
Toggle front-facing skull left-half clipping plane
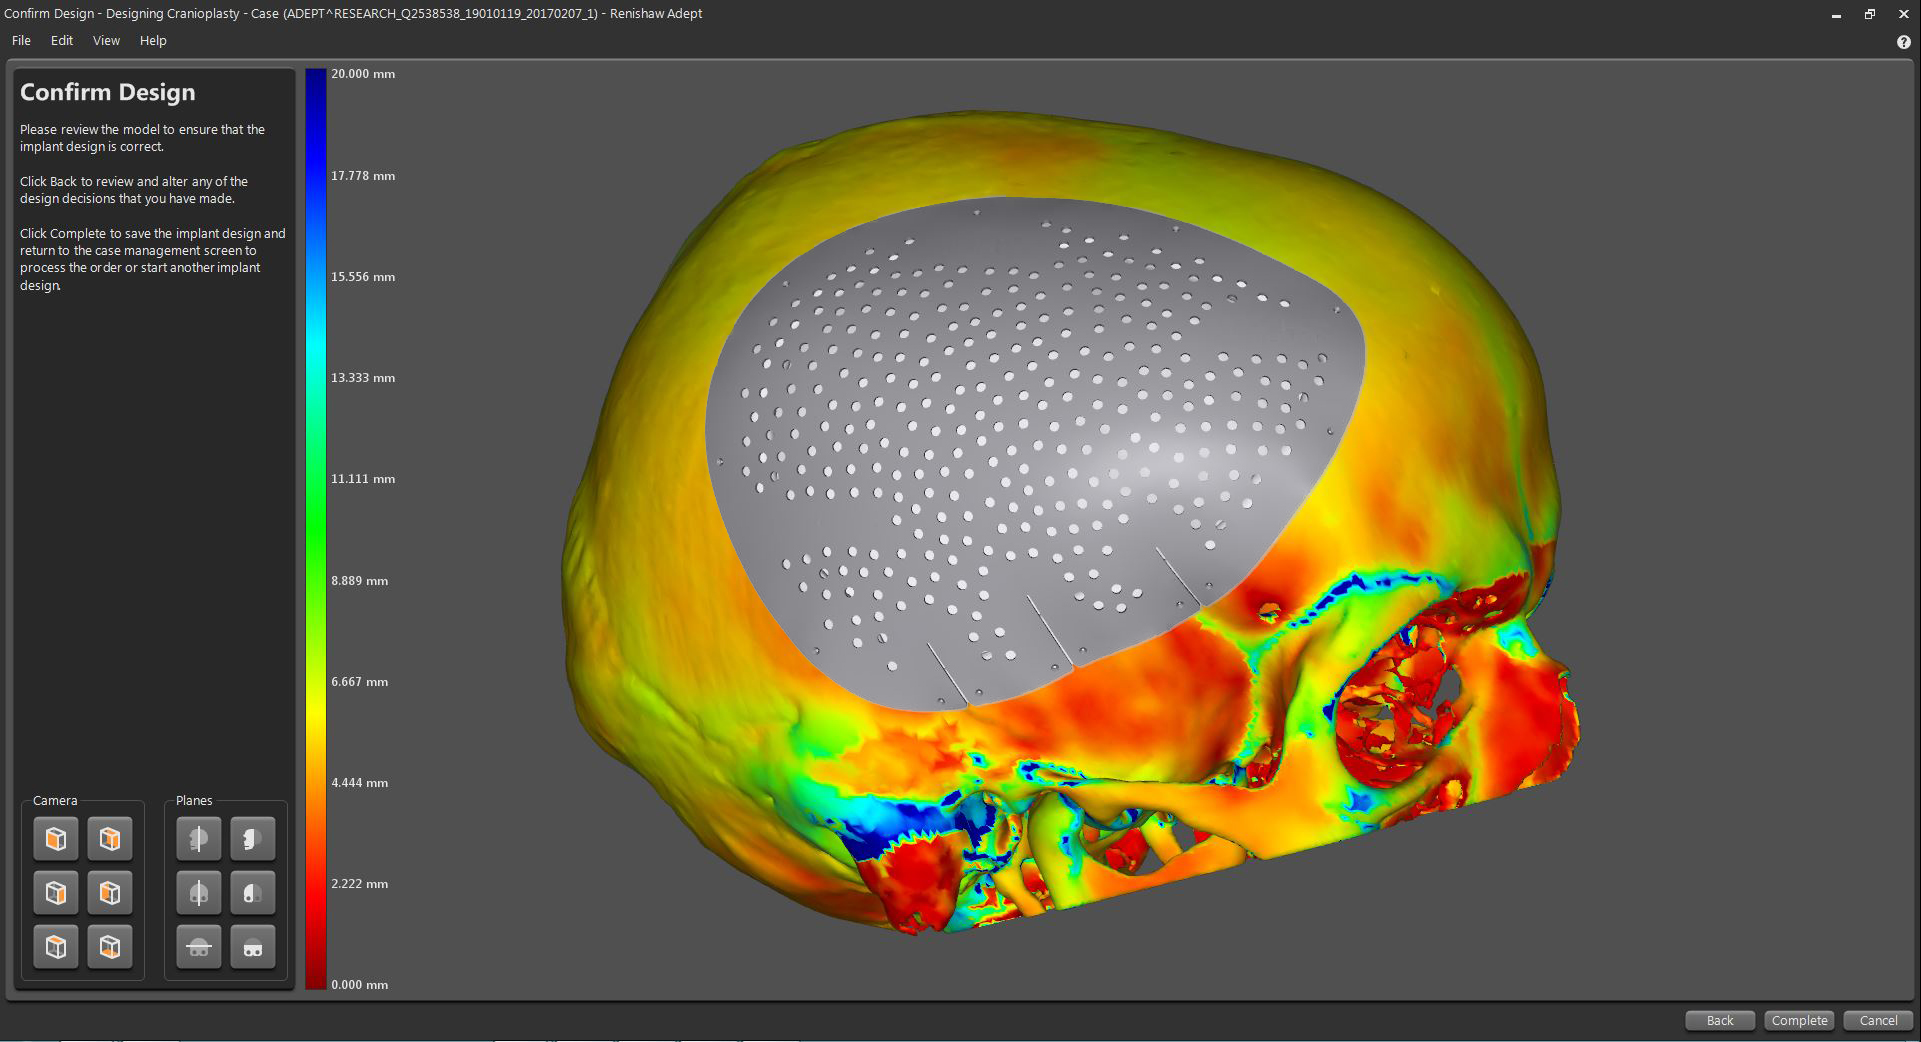pos(253,893)
